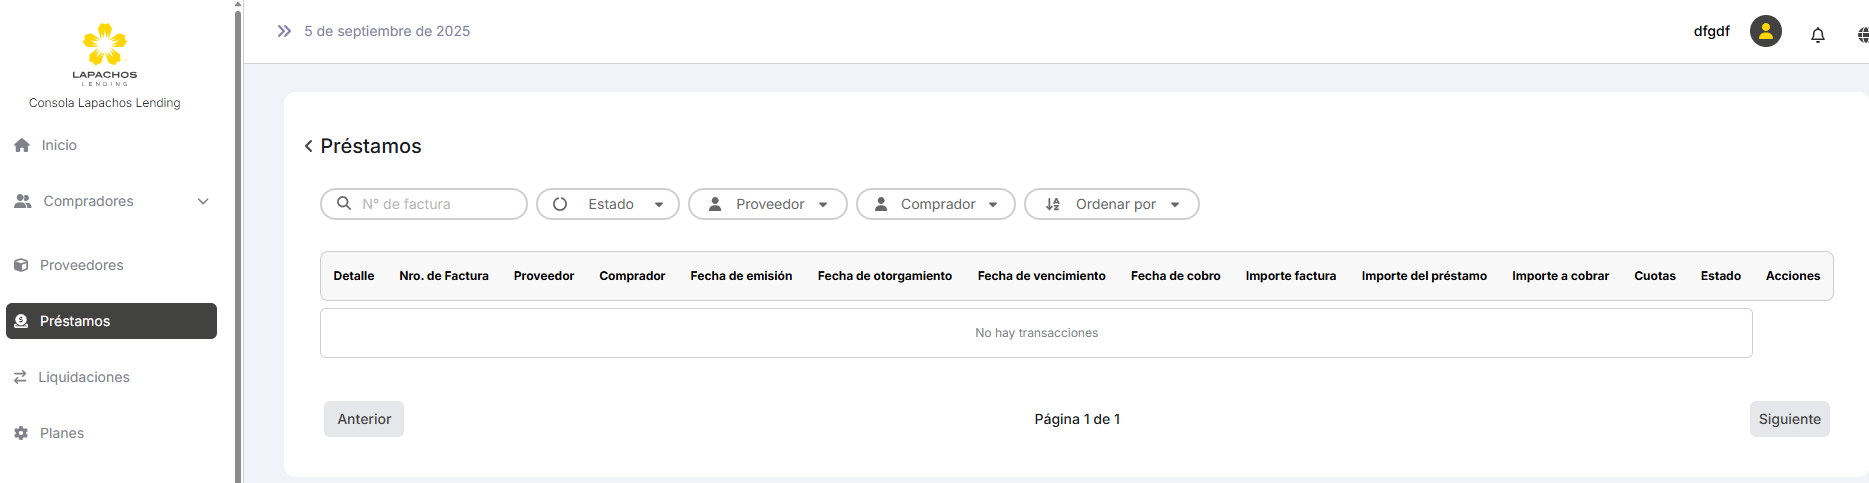Collapse sidebar with double chevron icon

[284, 31]
